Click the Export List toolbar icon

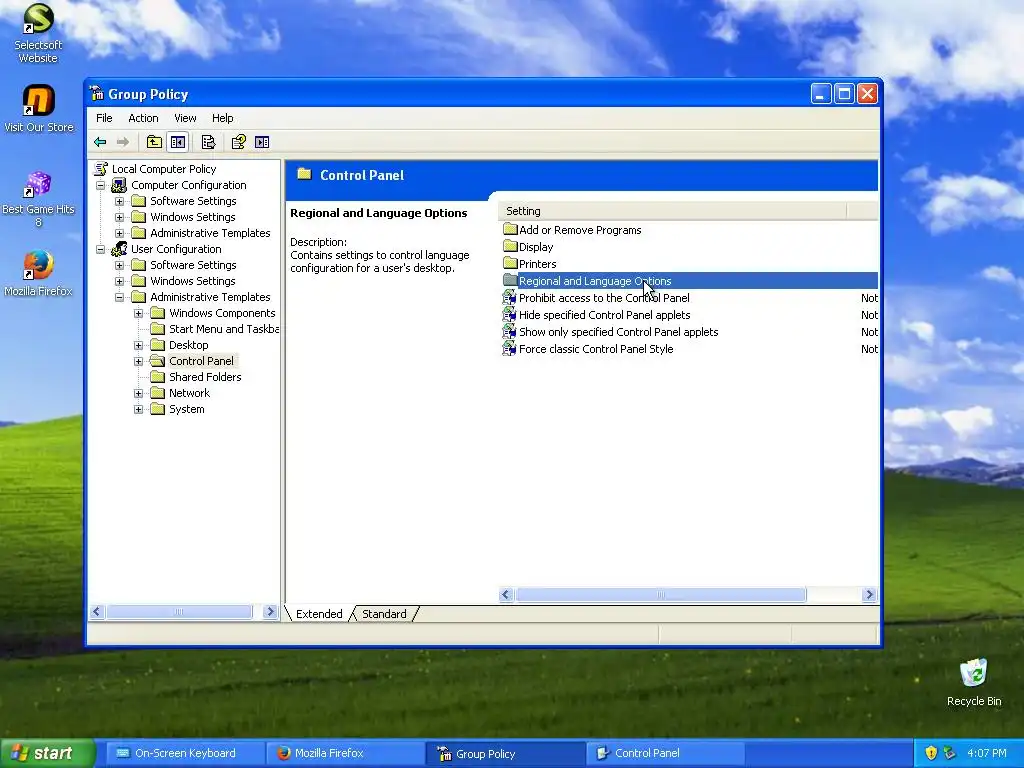(x=208, y=142)
